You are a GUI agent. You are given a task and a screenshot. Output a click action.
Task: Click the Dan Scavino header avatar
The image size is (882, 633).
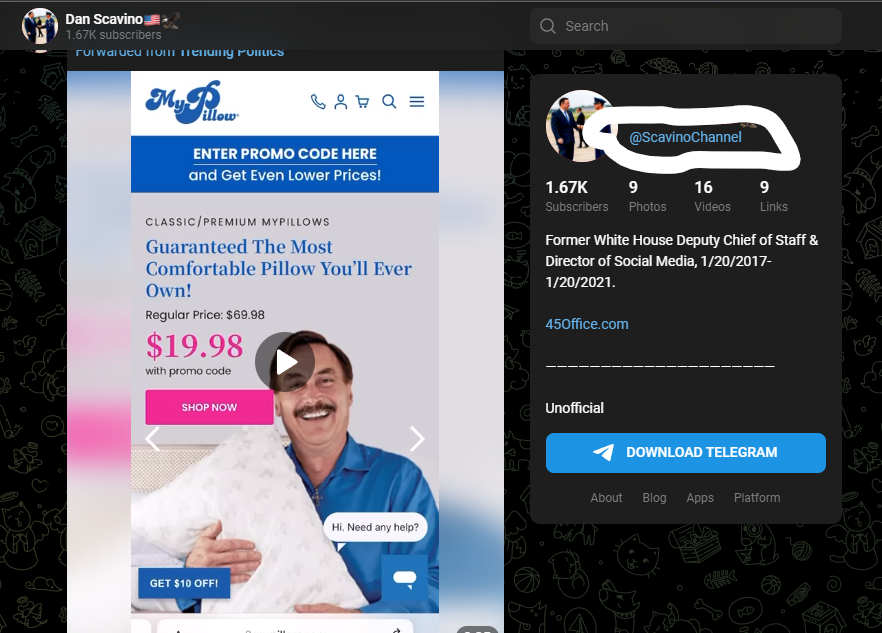pos(39,26)
